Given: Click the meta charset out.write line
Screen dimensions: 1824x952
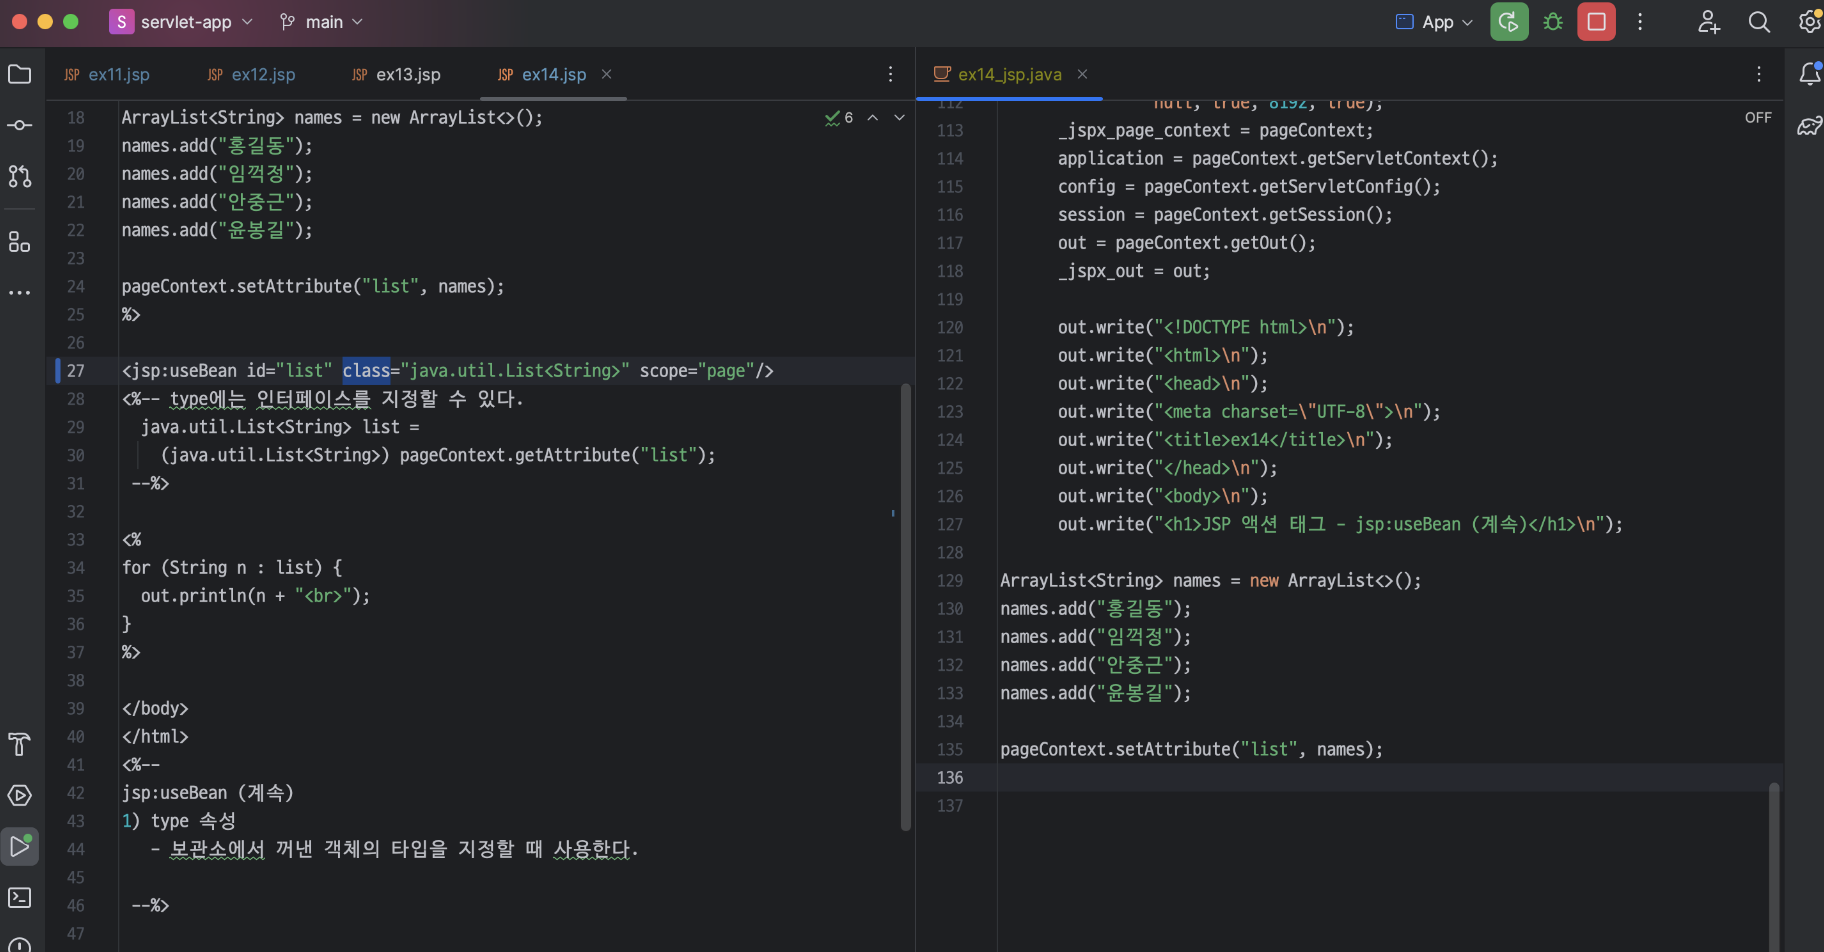Looking at the screenshot, I should coord(1249,412).
